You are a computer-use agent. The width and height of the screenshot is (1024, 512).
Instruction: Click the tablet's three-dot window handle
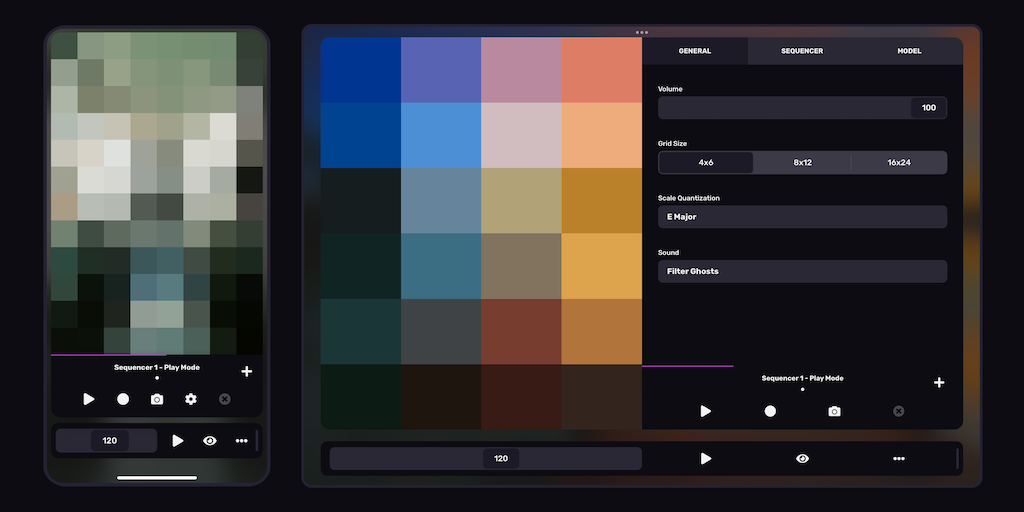pyautogui.click(x=642, y=32)
